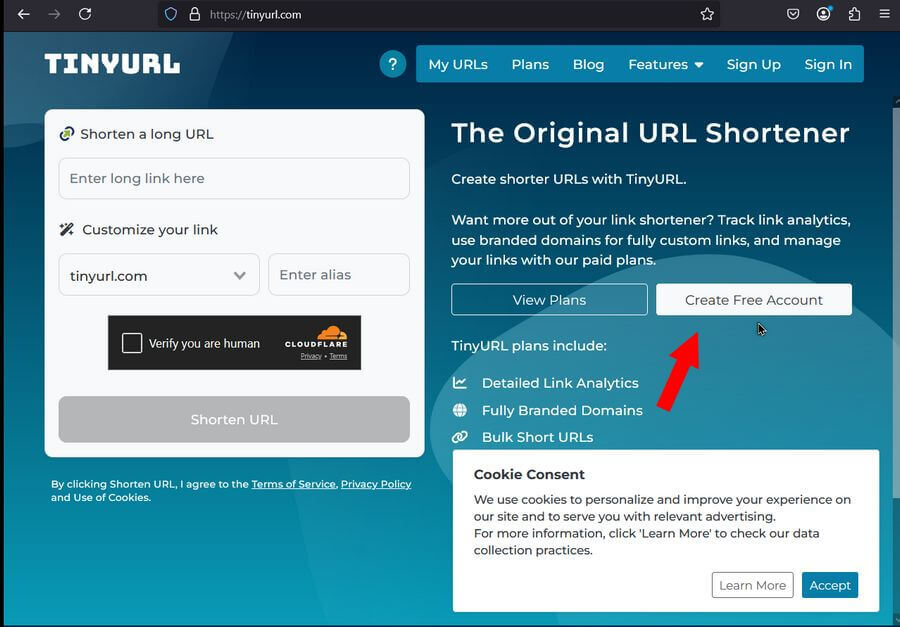Click the browser address bar URL
900x627 pixels.
(x=255, y=14)
